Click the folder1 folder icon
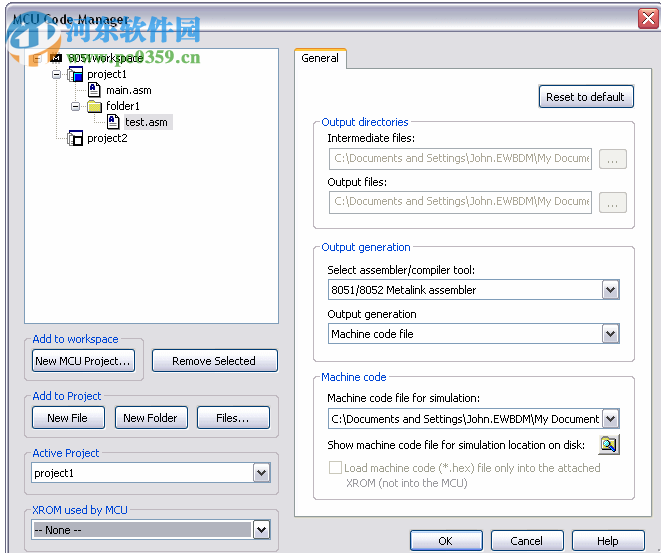Viewport: 661px width, 553px height. (x=94, y=106)
